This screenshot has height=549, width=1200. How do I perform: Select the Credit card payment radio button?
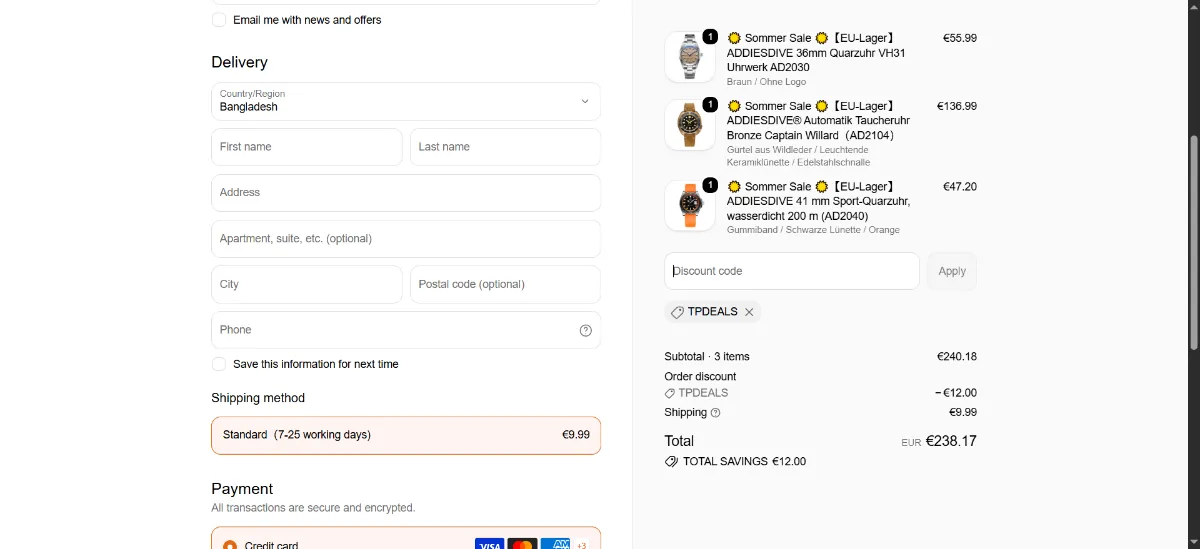[x=230, y=545]
